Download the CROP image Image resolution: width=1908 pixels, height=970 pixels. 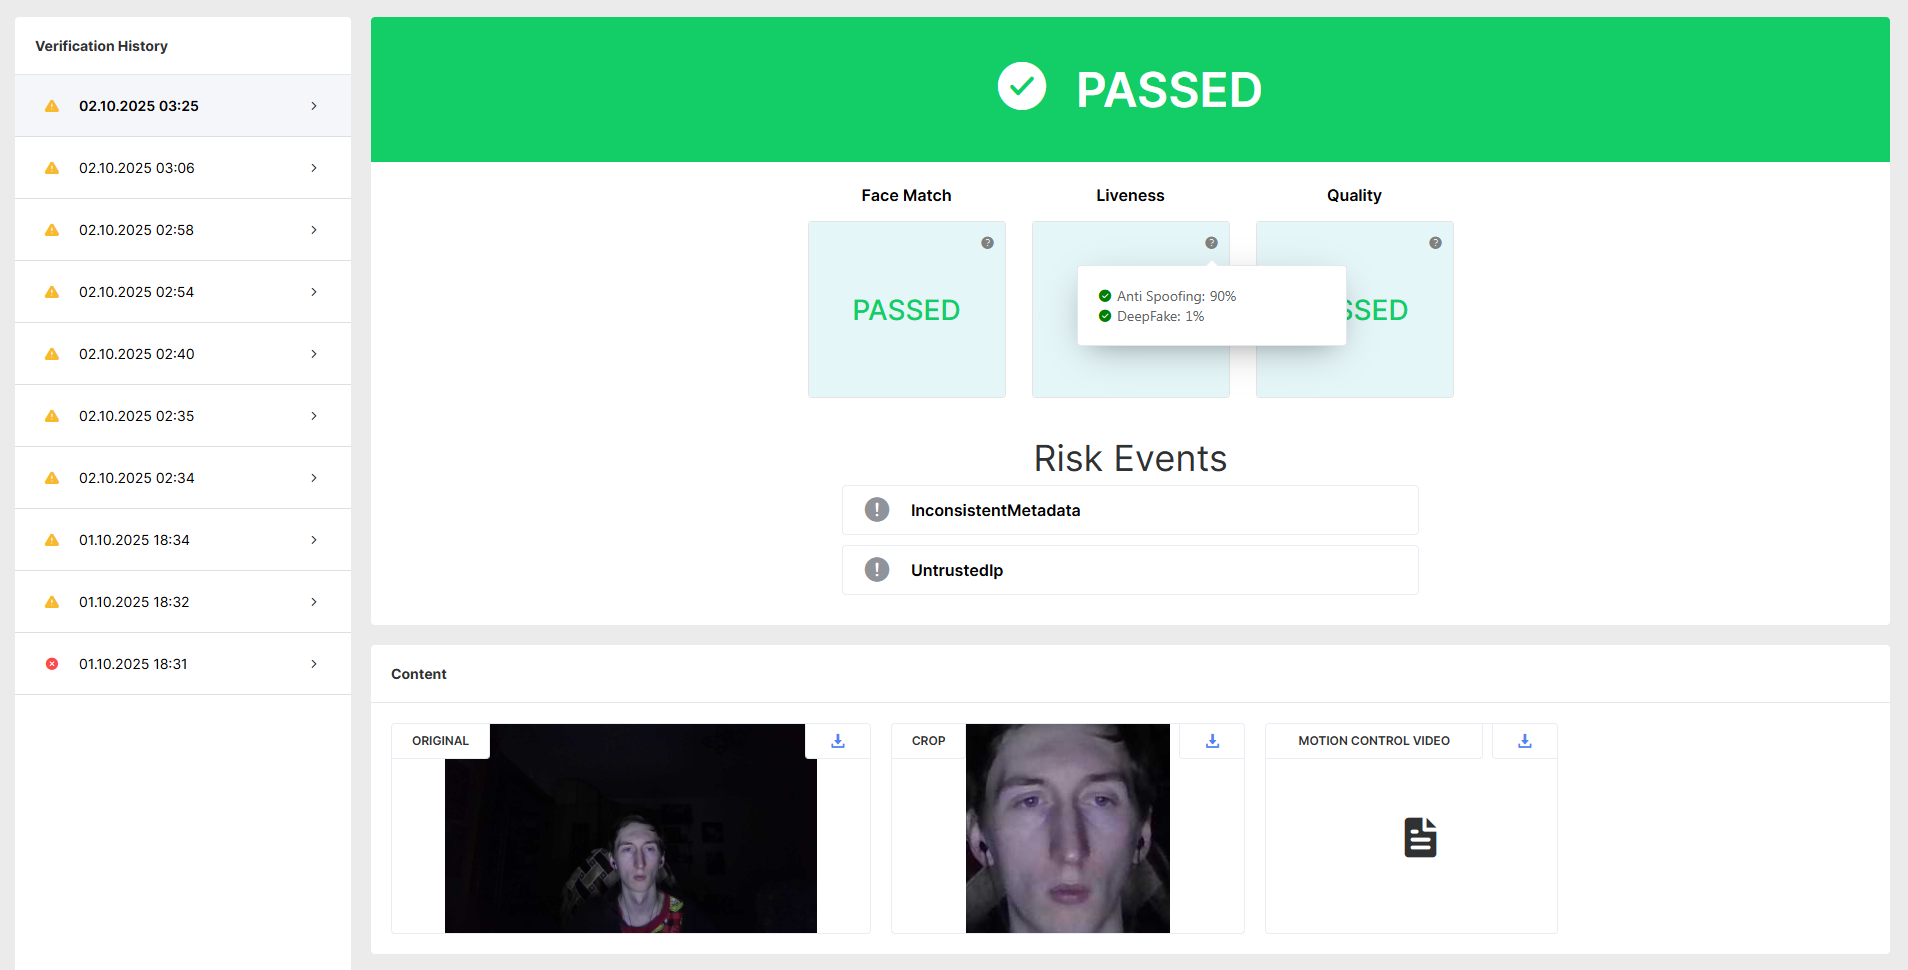(1212, 741)
